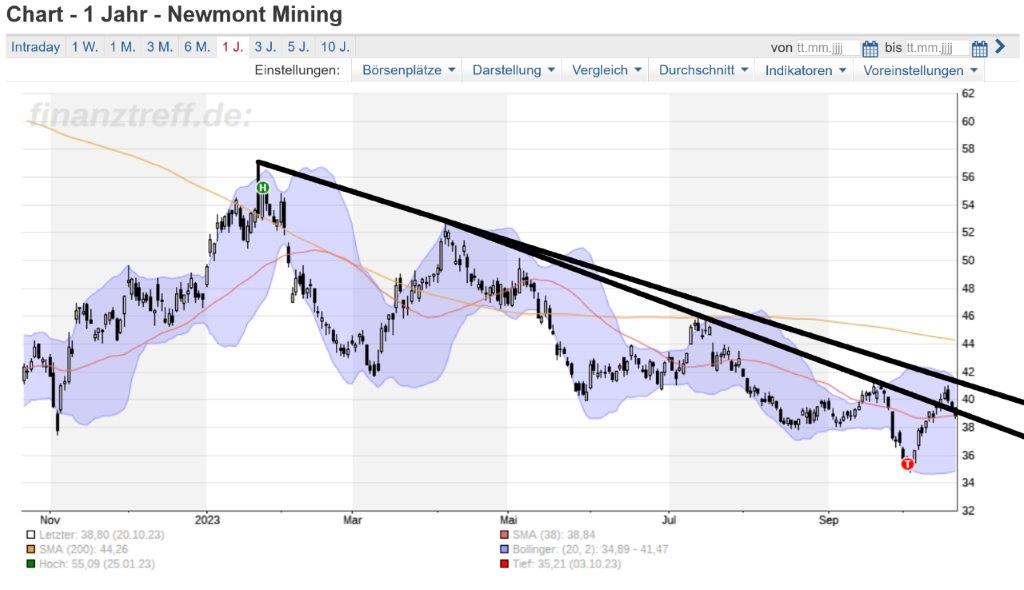Click the red T low marker on chart

coord(907,464)
